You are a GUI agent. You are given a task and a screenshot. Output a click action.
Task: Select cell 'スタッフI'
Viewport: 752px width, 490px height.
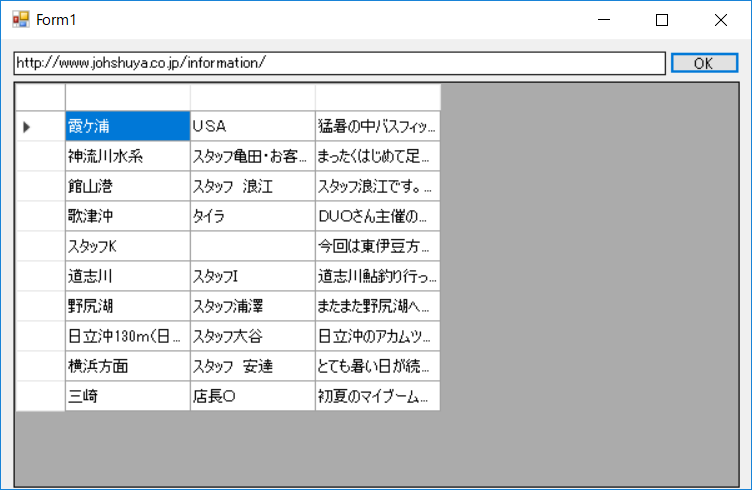(253, 276)
